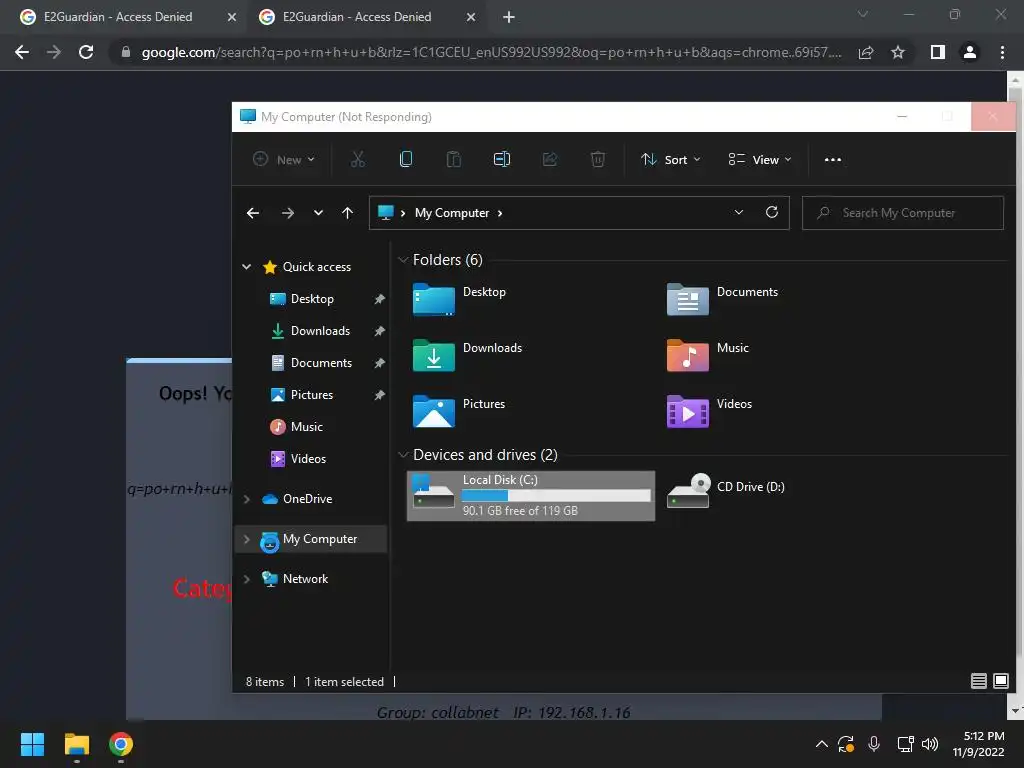Click the Share icon in Explorer toolbar
This screenshot has height=768, width=1024.
pos(550,159)
